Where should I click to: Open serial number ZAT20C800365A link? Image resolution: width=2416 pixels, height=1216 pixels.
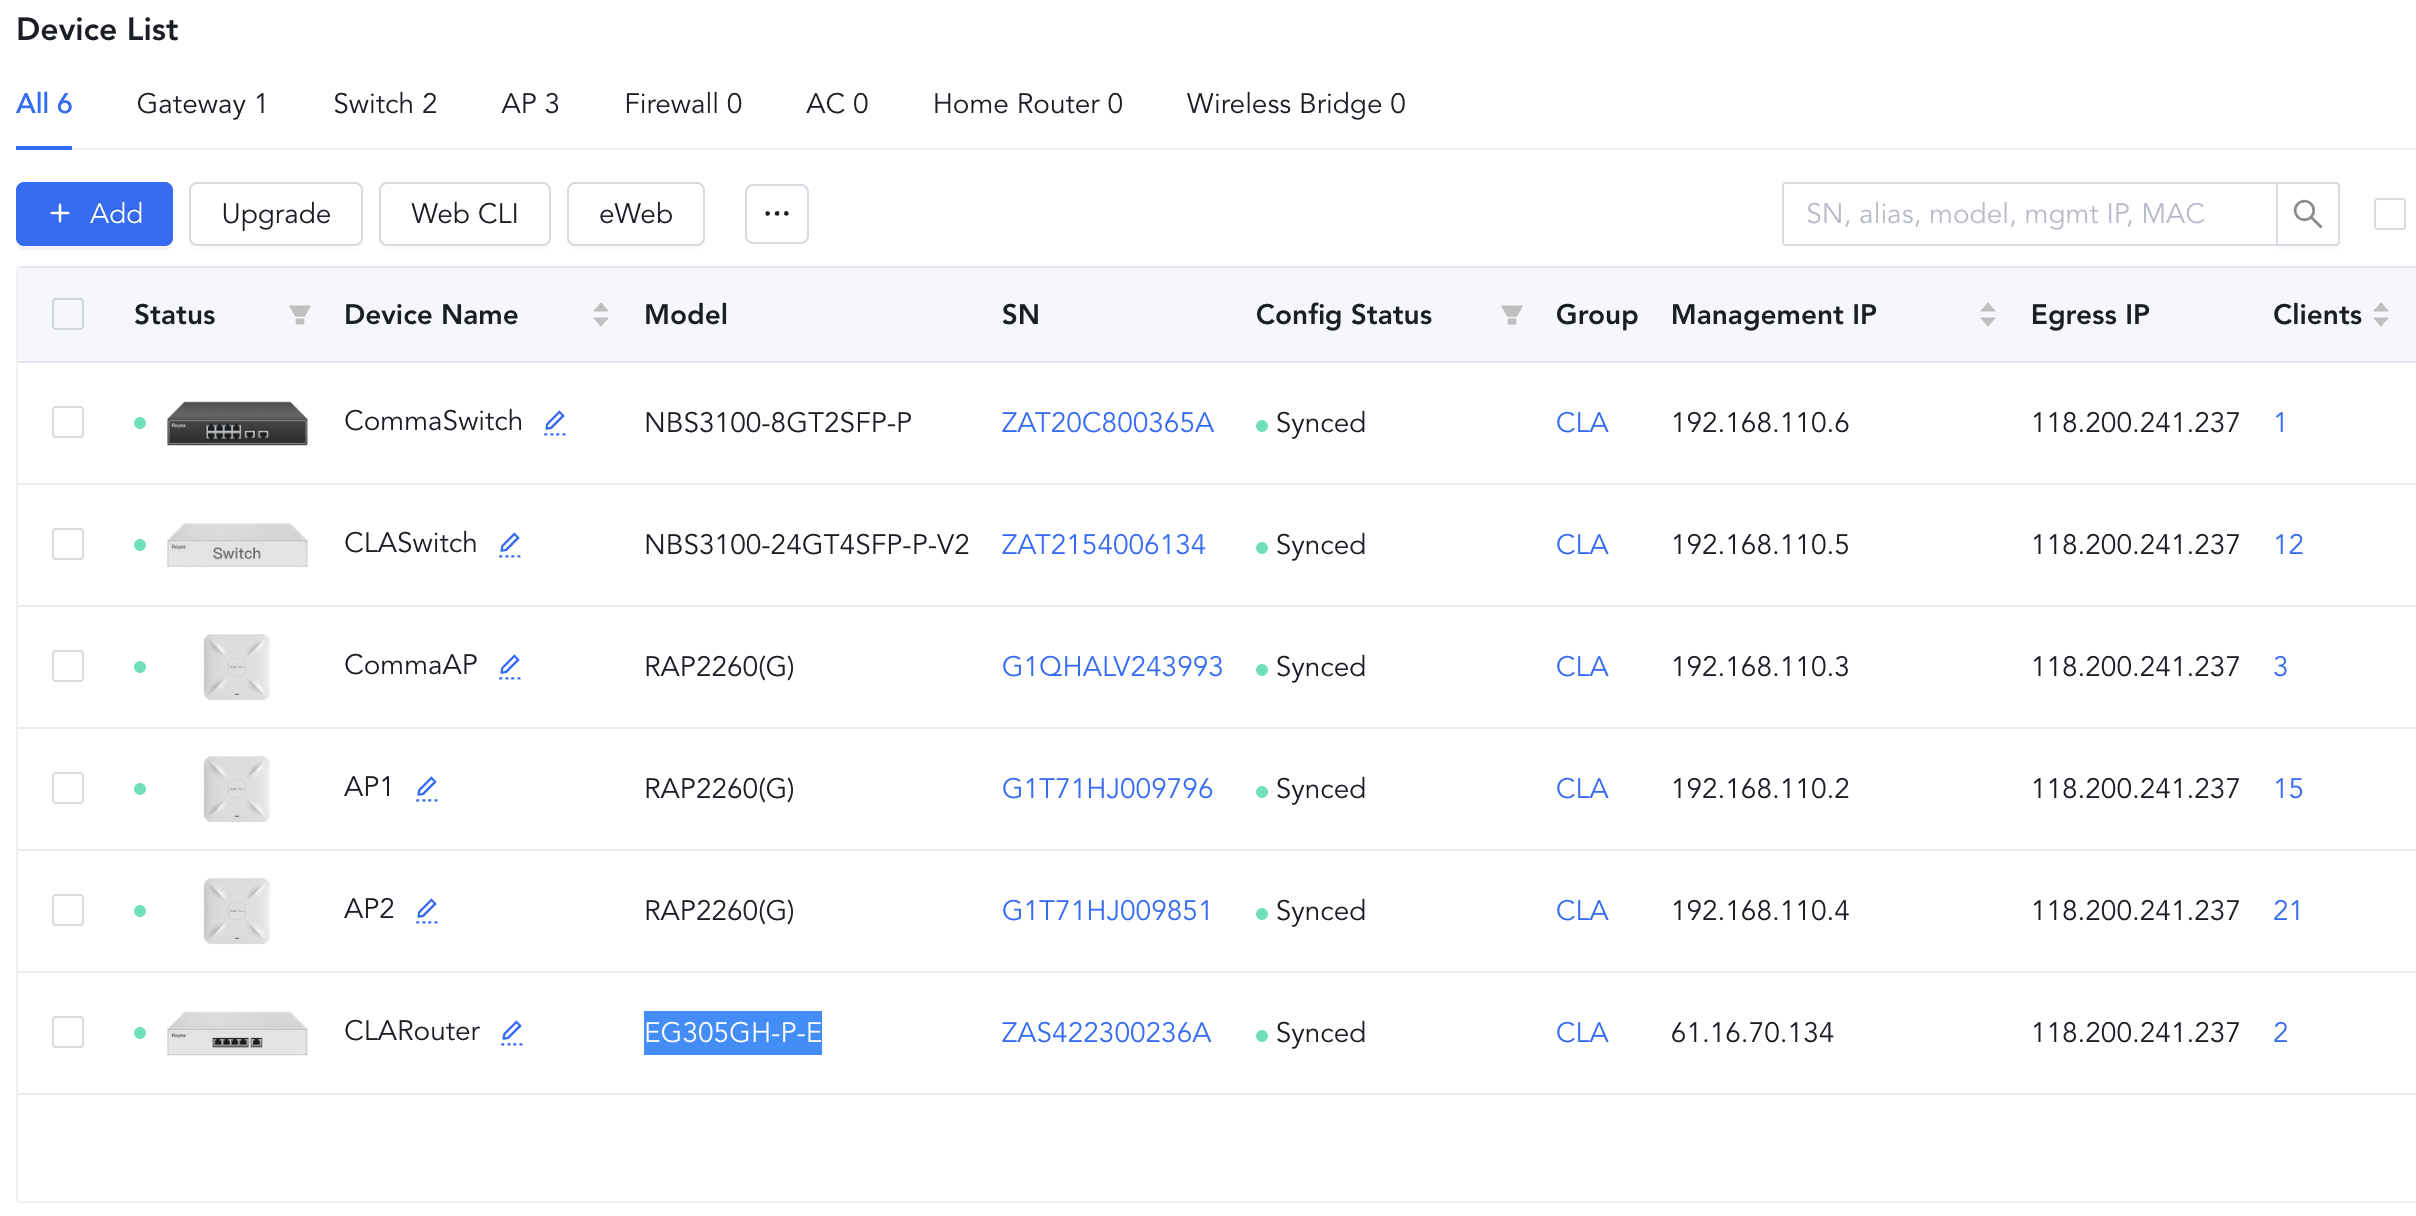[x=1107, y=422]
